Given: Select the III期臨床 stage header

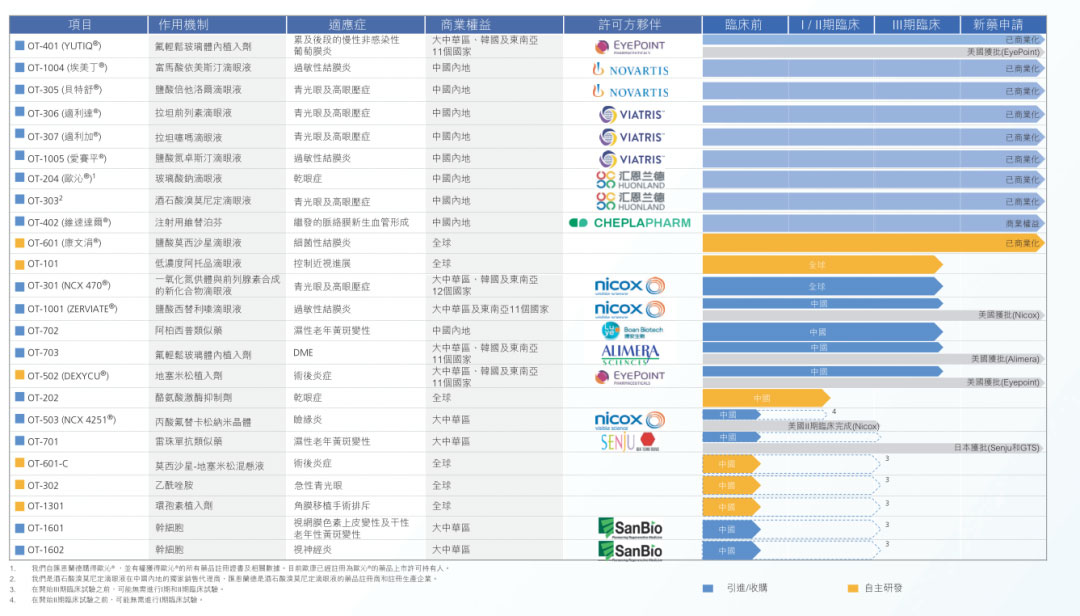Looking at the screenshot, I should pyautogui.click(x=915, y=24).
